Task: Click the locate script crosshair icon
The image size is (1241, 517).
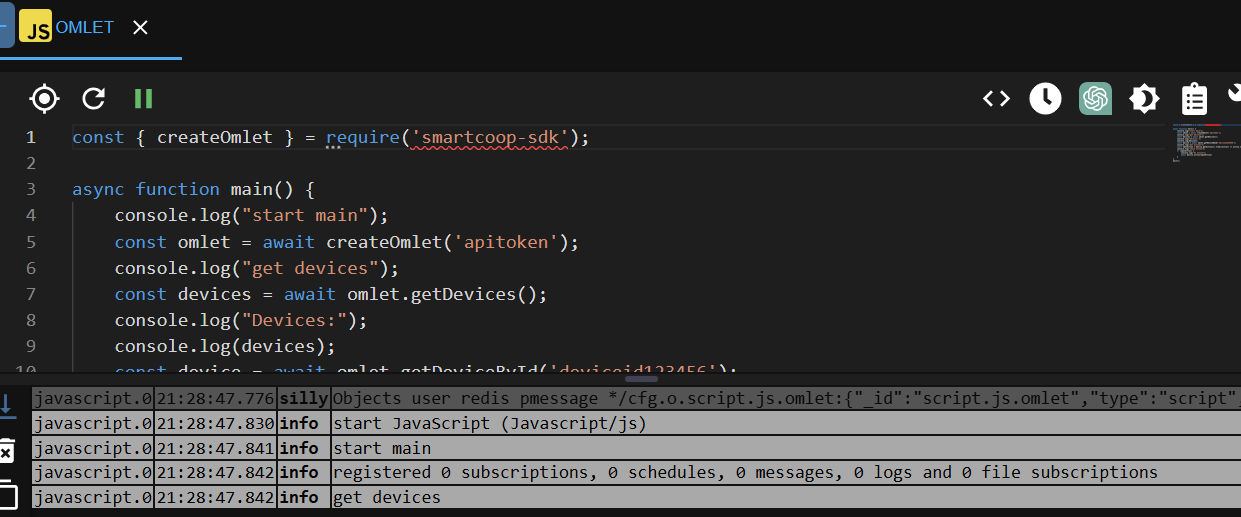Action: [44, 98]
